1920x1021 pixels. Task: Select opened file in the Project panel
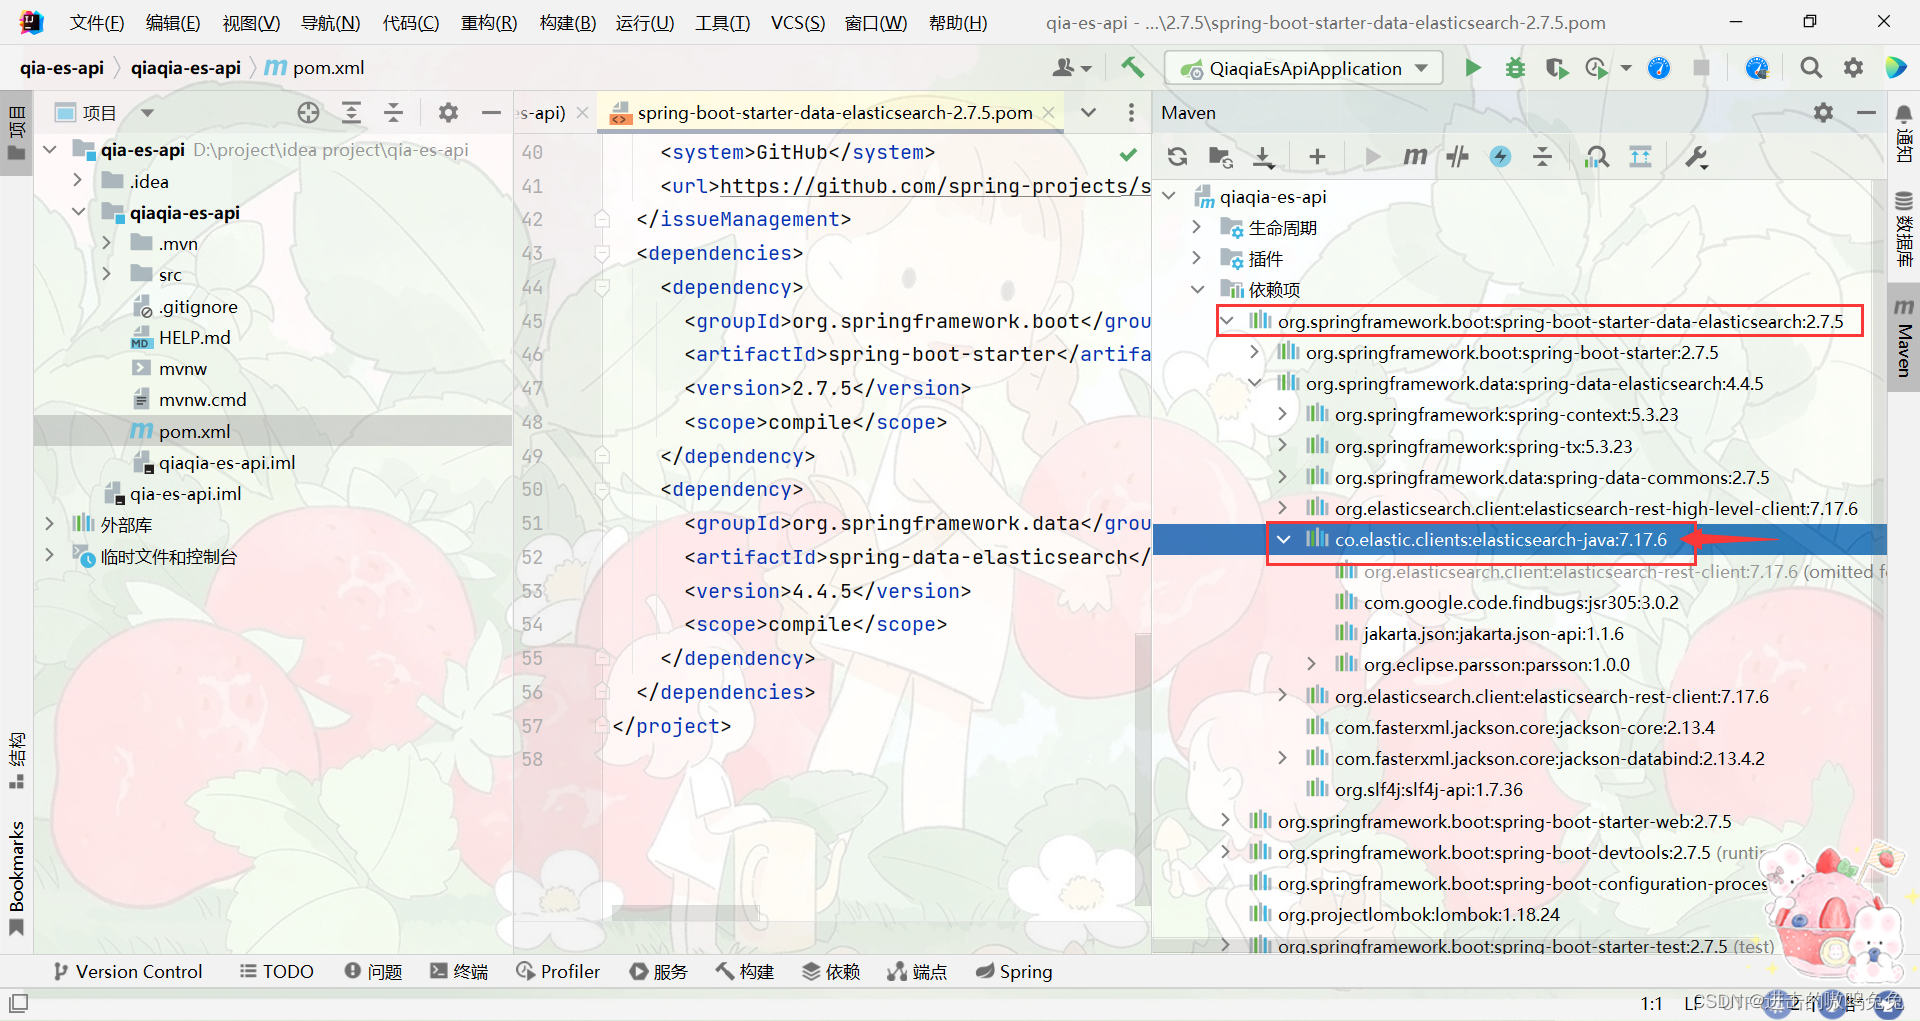coord(309,113)
